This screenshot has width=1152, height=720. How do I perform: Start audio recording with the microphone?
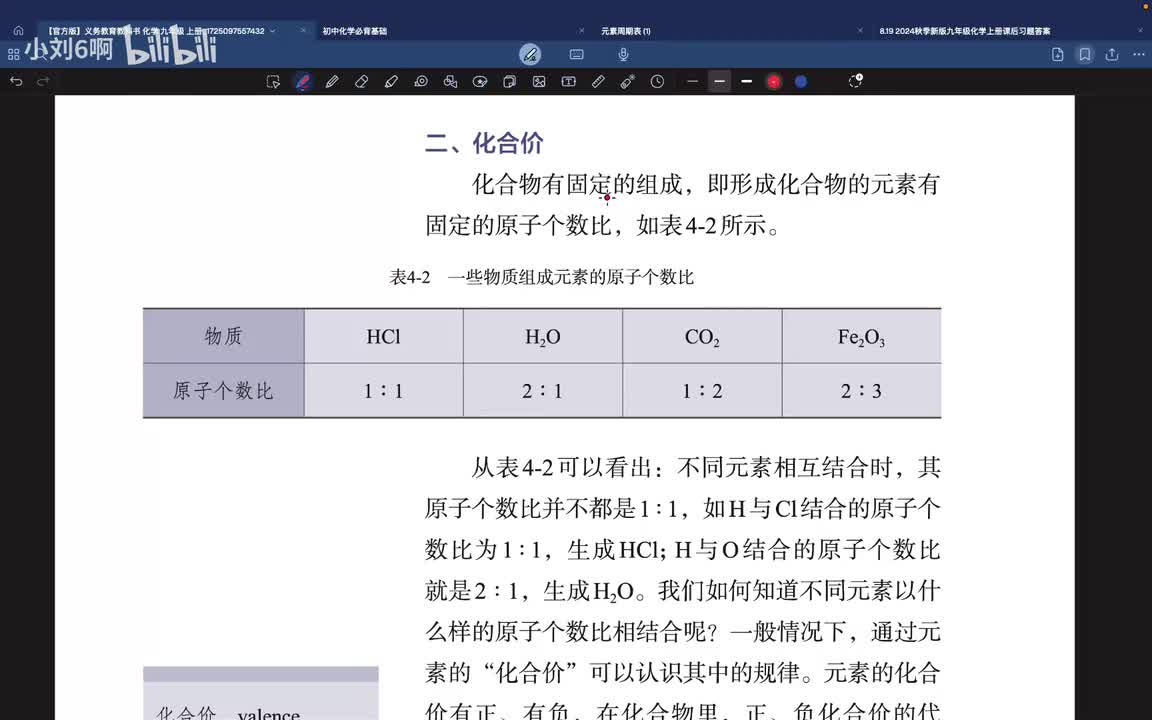623,54
